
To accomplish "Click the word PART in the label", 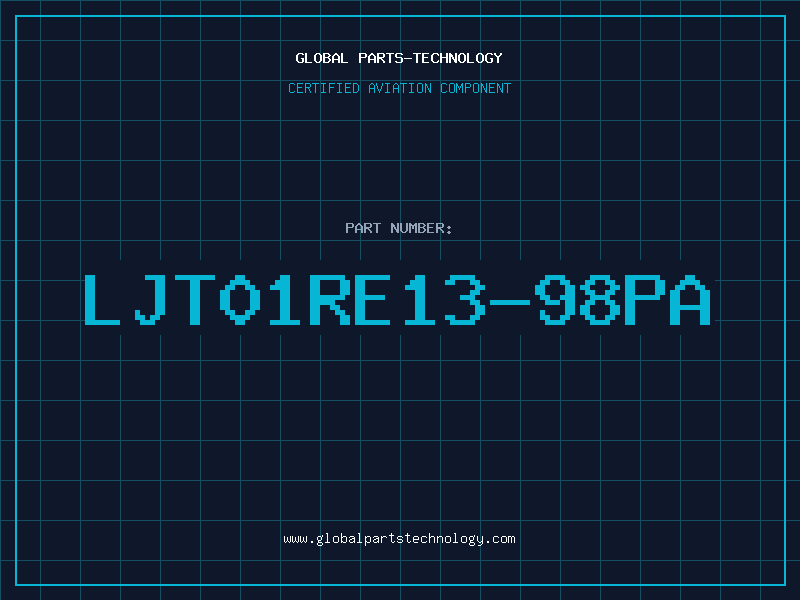I will click(x=363, y=228).
